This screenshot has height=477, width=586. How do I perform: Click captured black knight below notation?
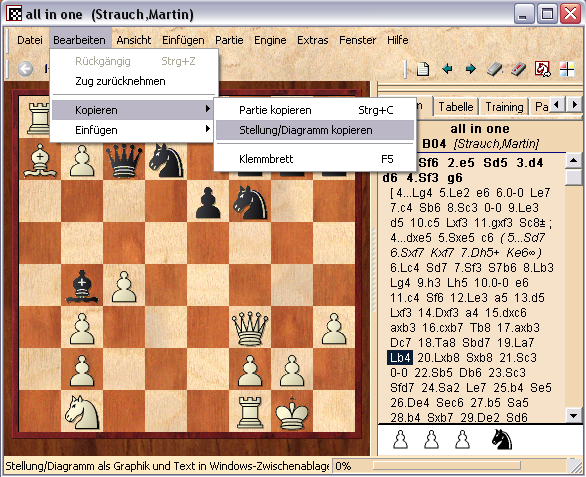[x=502, y=439]
